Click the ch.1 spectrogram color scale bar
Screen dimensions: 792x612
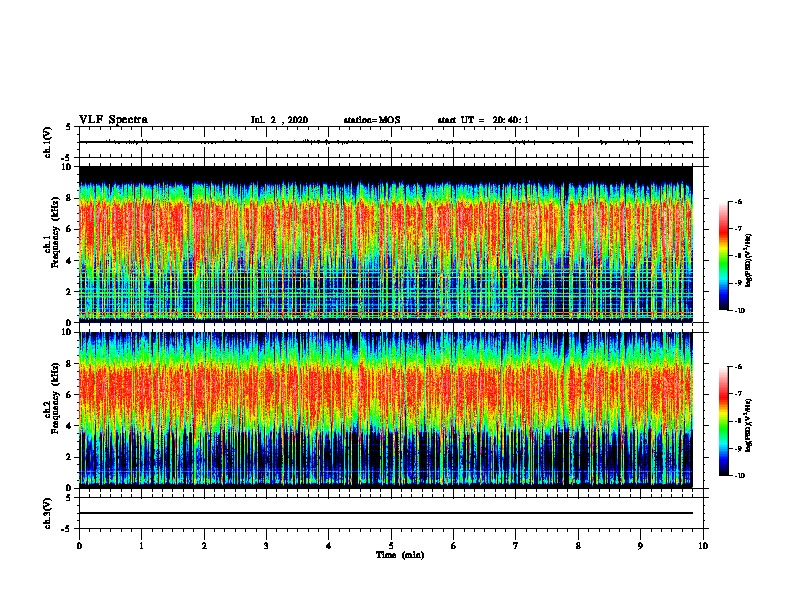tap(724, 256)
